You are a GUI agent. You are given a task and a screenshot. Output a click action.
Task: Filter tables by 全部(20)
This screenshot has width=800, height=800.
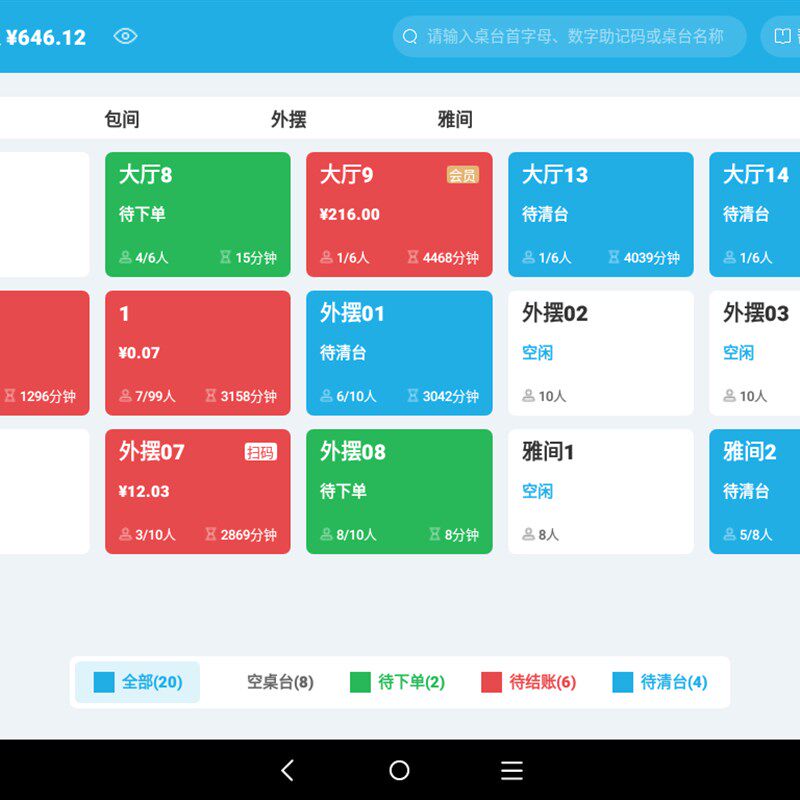click(x=137, y=682)
